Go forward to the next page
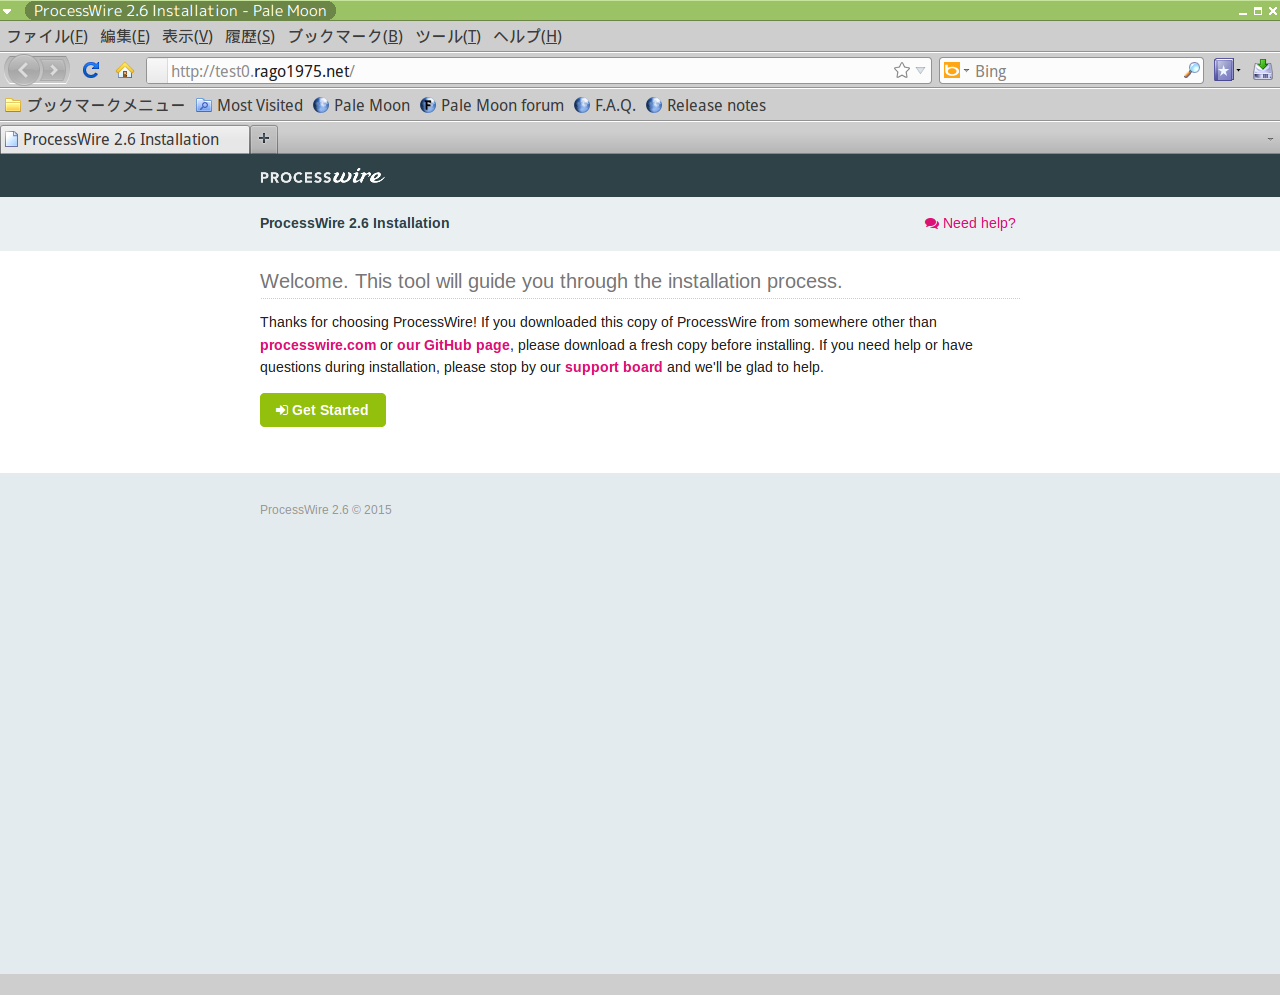 [x=55, y=70]
